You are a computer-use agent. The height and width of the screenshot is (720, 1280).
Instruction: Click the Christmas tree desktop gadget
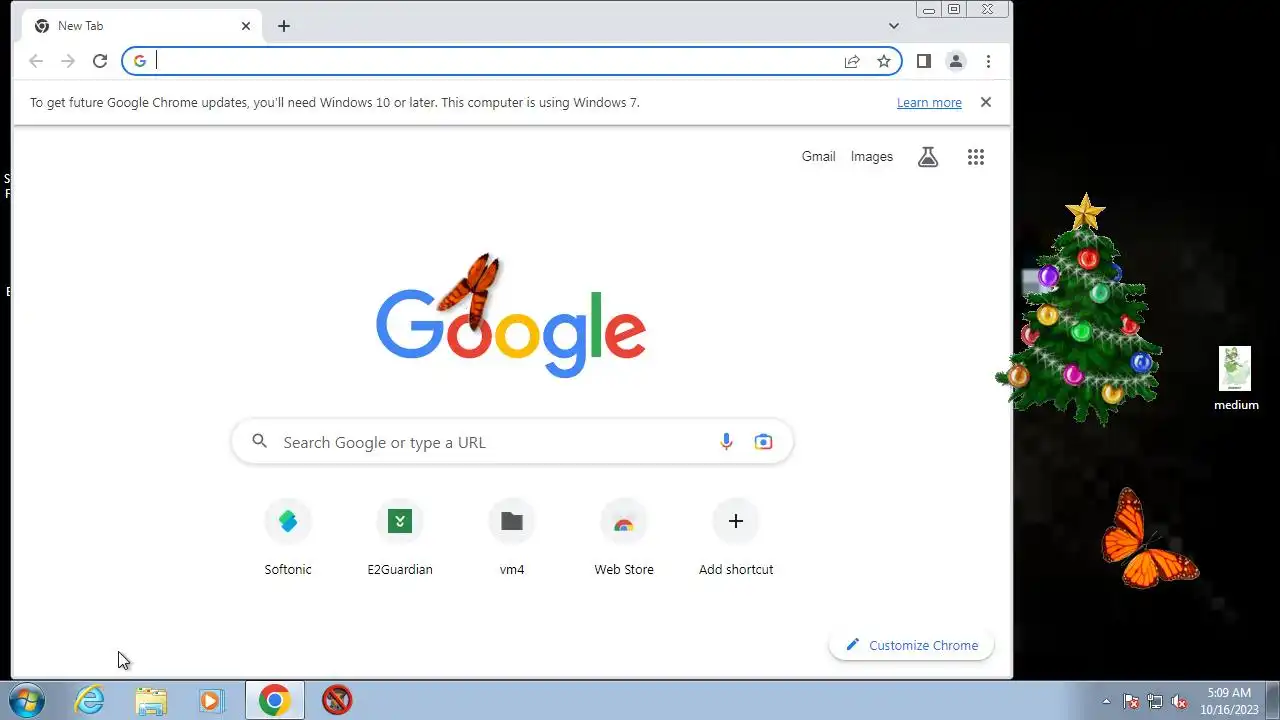(x=1080, y=308)
